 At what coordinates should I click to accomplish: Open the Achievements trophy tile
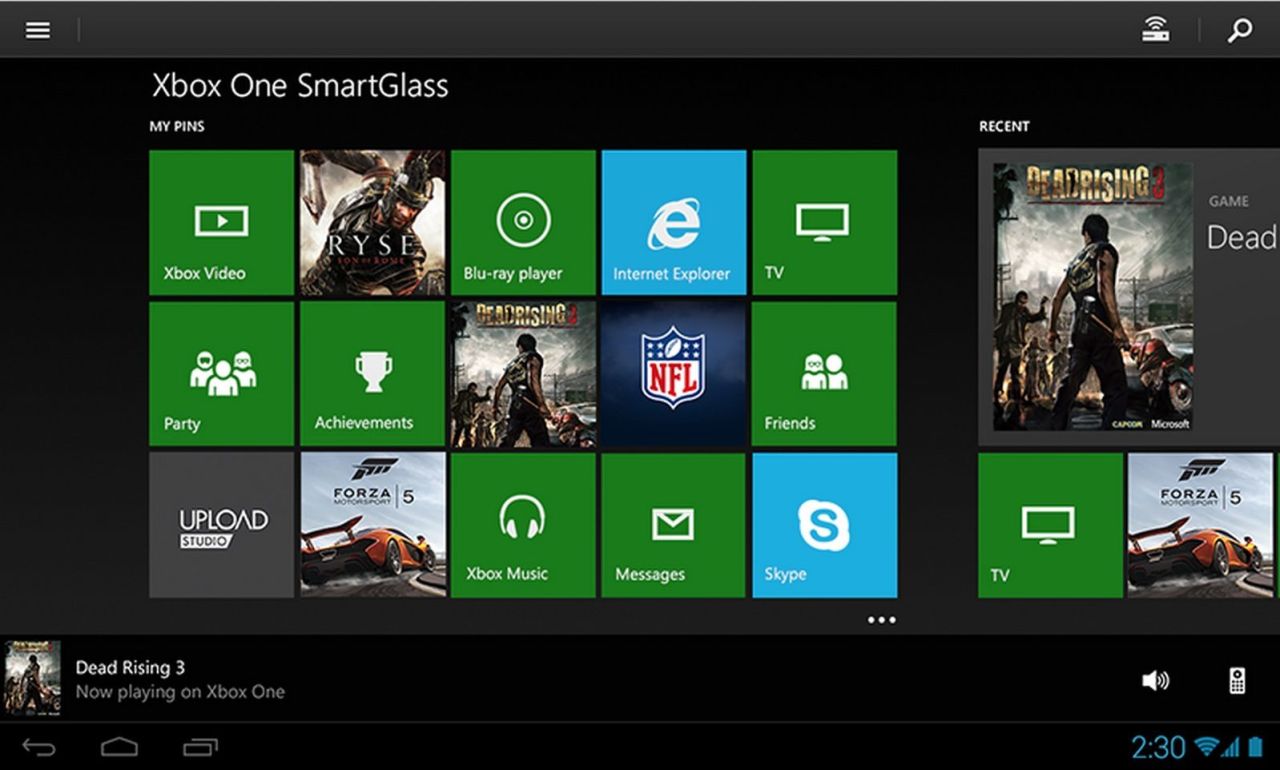pos(372,373)
